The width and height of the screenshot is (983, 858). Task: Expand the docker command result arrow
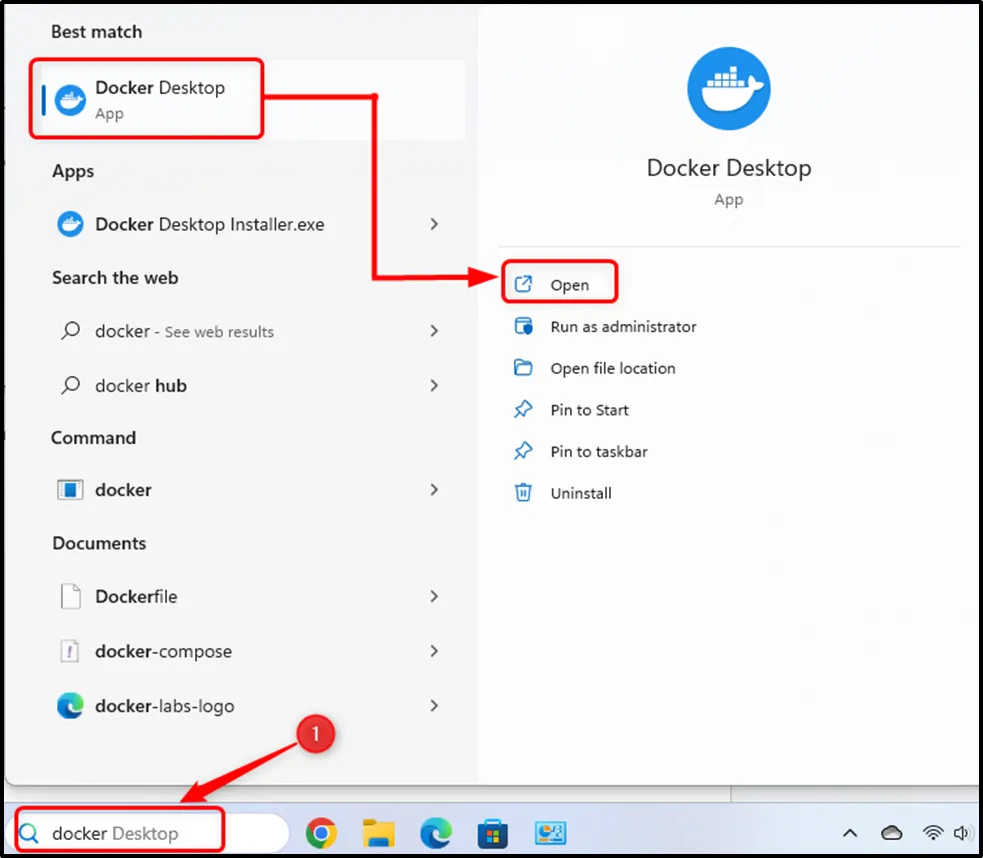tap(434, 490)
